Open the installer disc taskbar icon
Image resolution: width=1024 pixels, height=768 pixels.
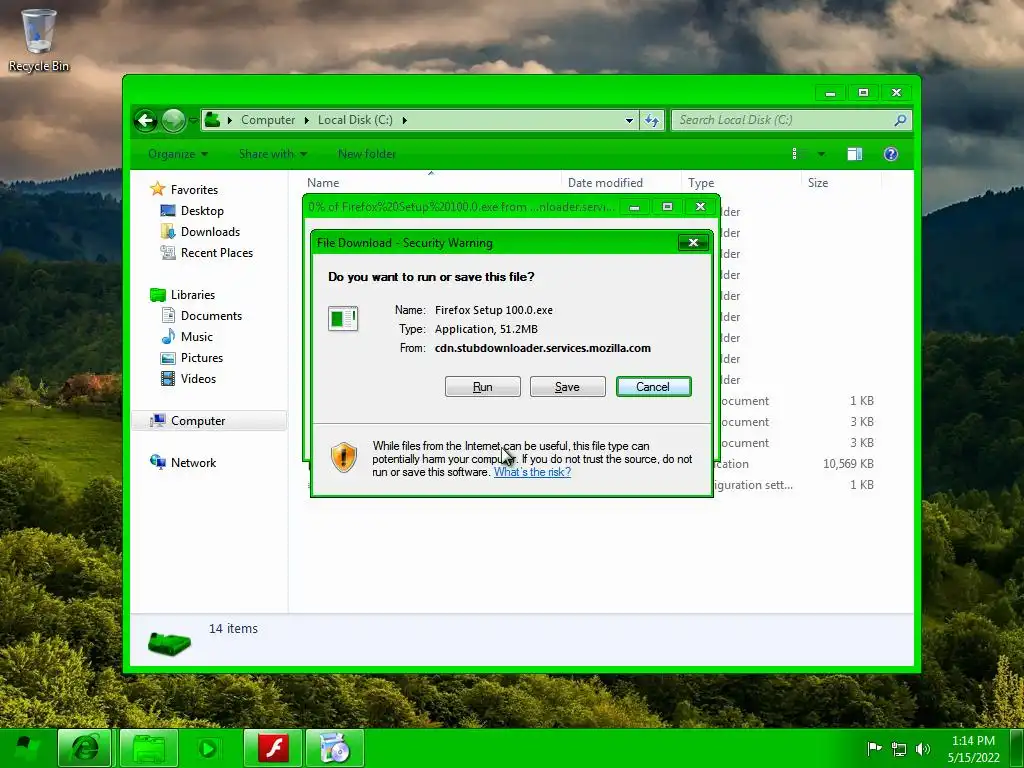tap(334, 748)
